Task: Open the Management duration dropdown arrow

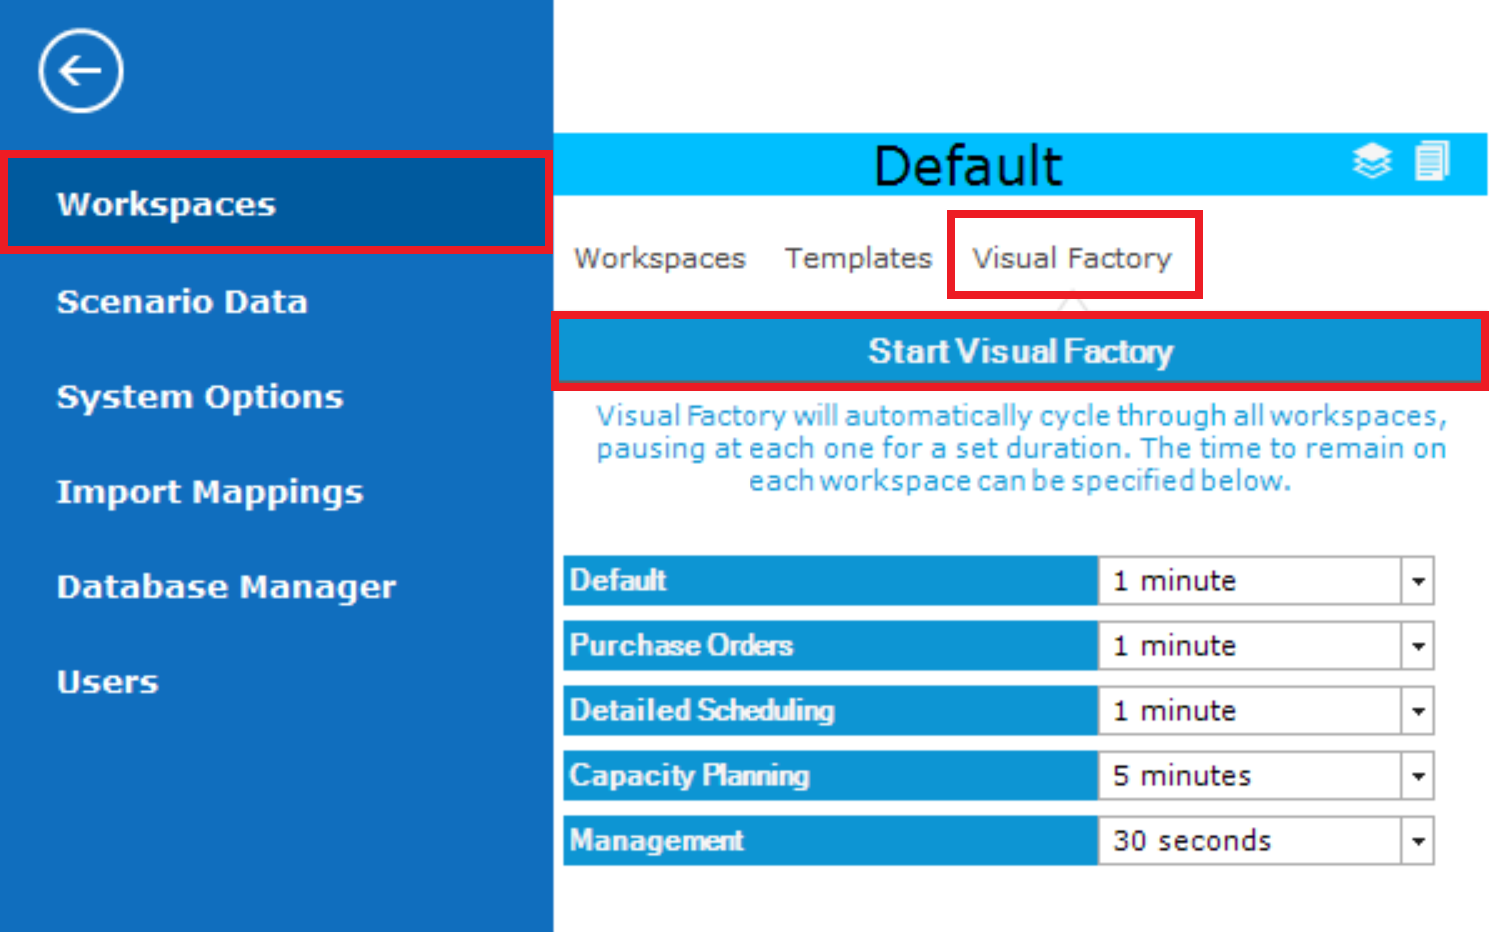Action: click(x=1418, y=841)
